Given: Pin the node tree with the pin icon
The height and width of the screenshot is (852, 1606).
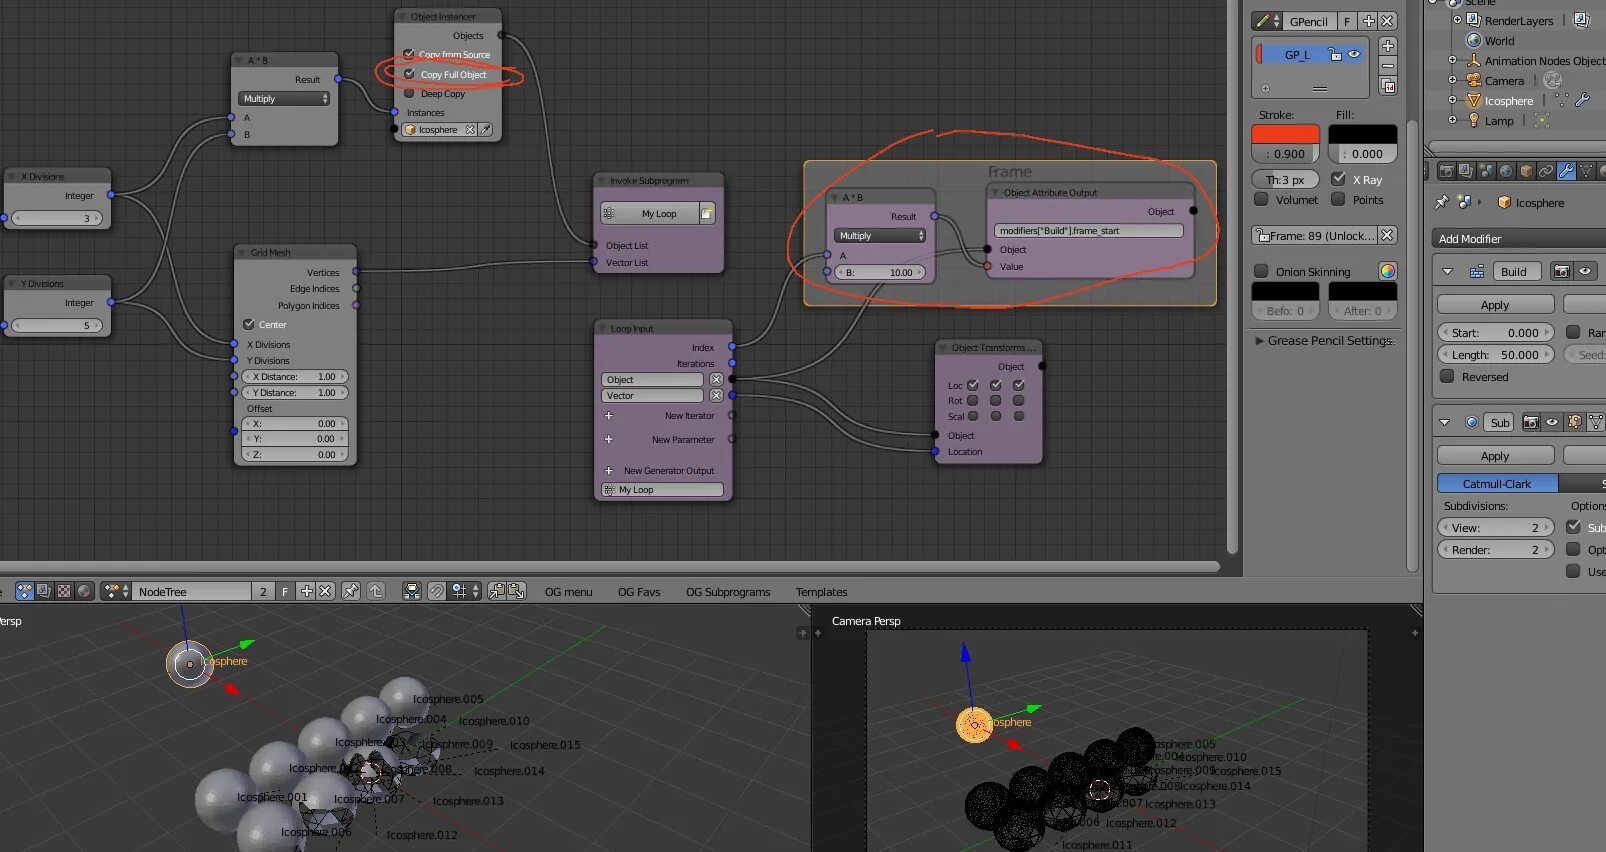Looking at the screenshot, I should click(350, 591).
